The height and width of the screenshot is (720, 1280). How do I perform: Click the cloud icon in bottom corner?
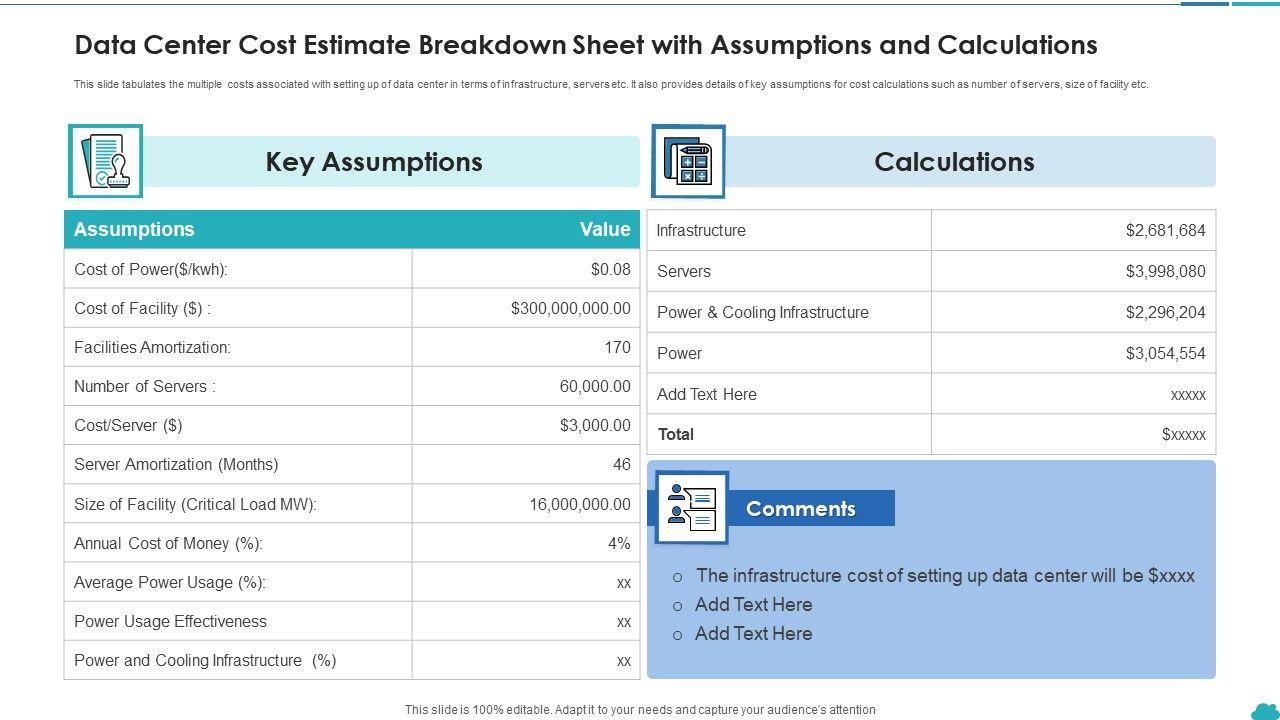coord(1264,709)
